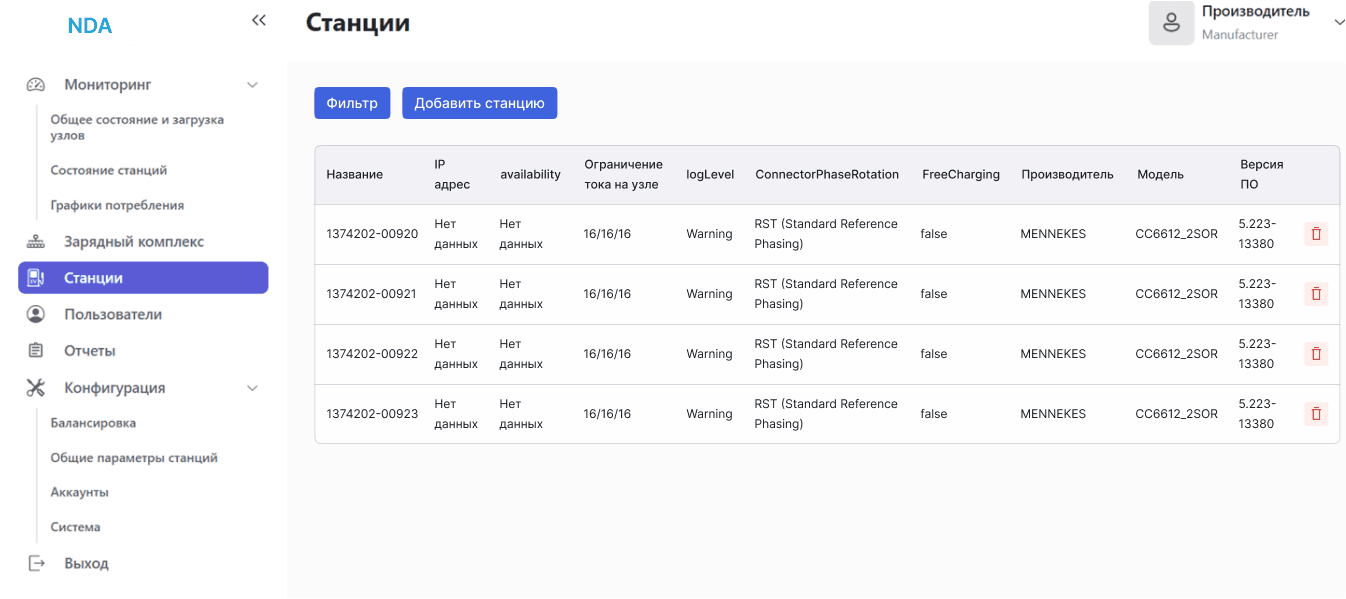Click the Reports clipboard icon
The width and height of the screenshot is (1346, 599).
[36, 351]
